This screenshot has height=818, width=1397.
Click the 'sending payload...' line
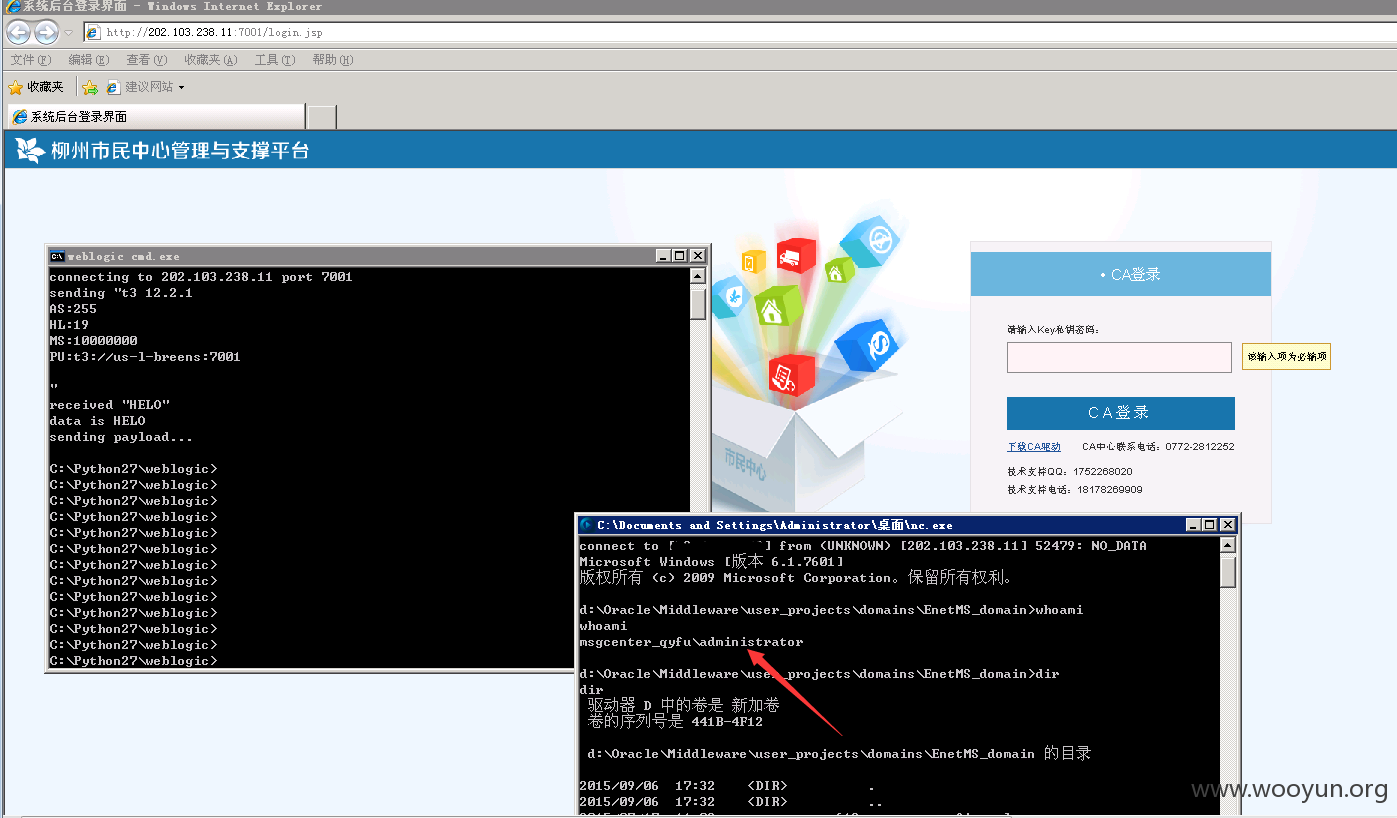pyautogui.click(x=121, y=437)
